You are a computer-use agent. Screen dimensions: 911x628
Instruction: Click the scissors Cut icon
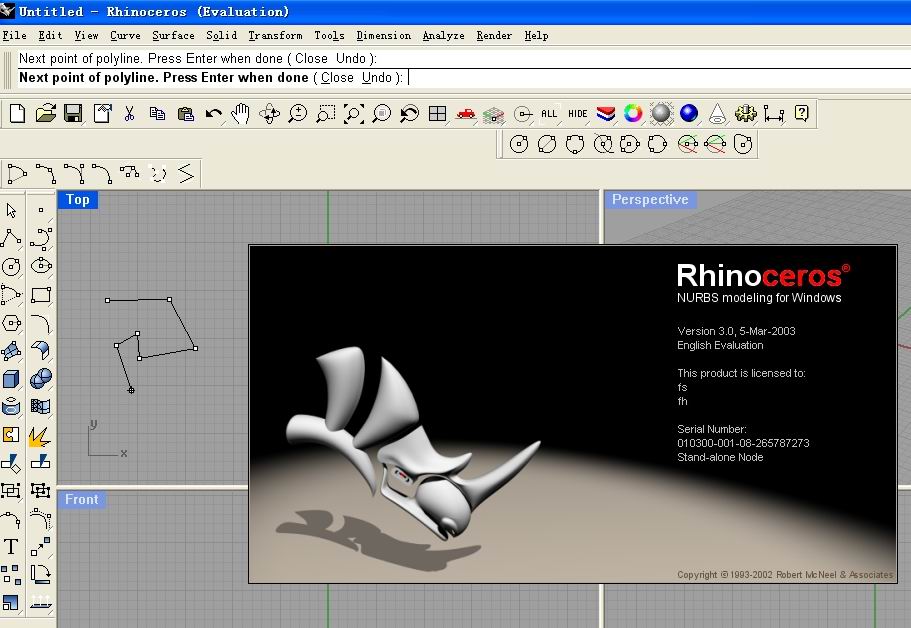pyautogui.click(x=129, y=113)
